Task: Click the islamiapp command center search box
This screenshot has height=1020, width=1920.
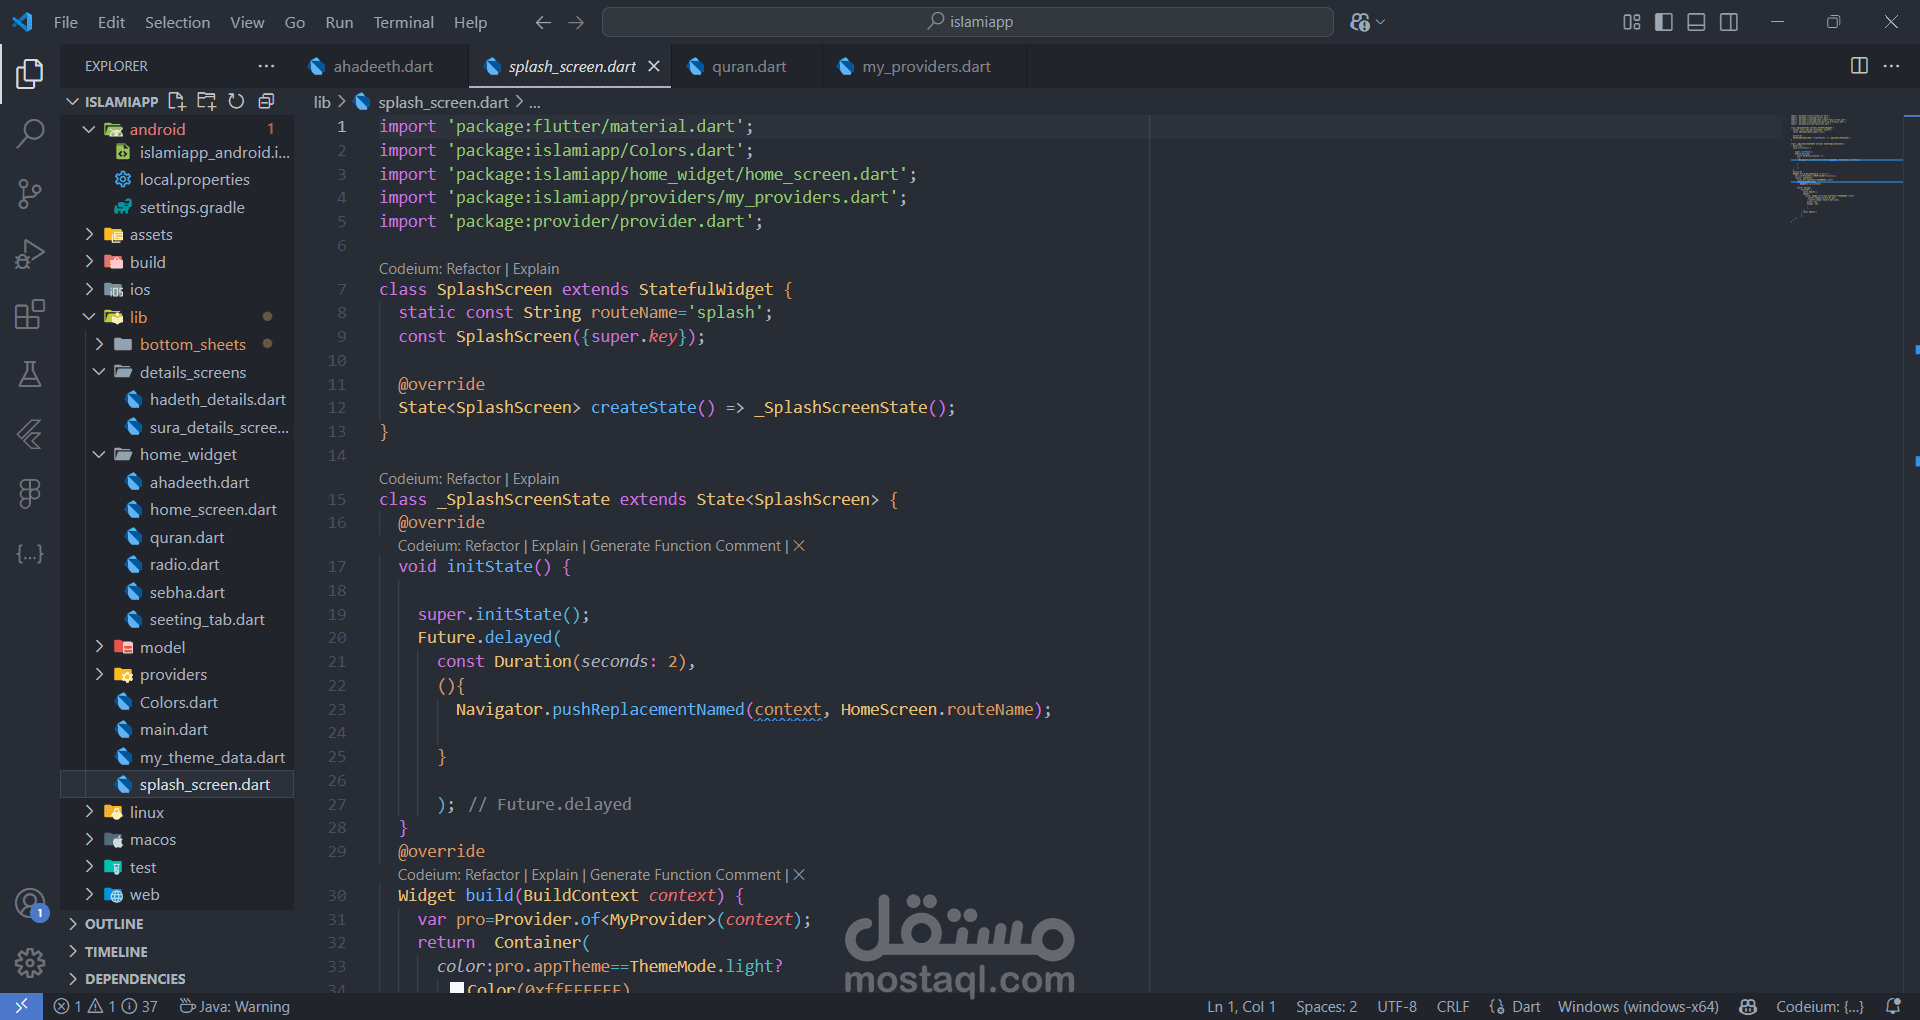Action: click(968, 22)
